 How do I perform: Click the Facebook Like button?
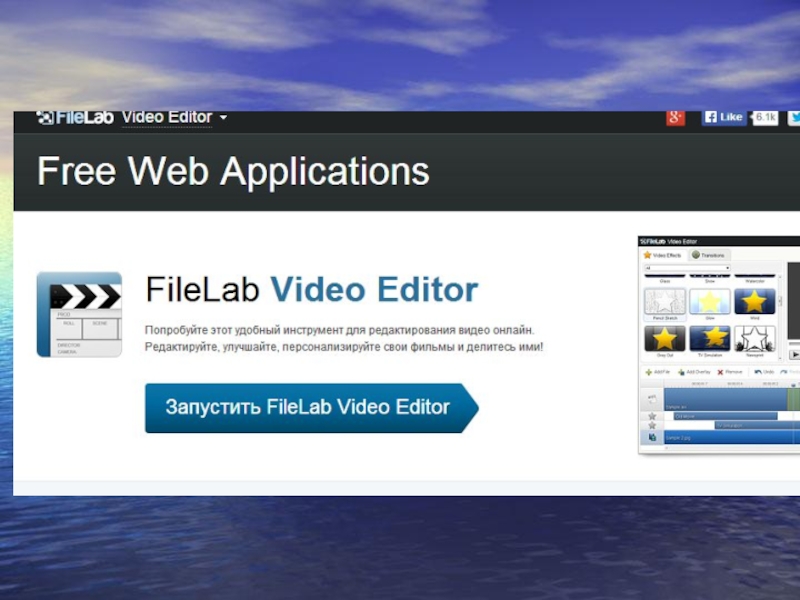(724, 117)
